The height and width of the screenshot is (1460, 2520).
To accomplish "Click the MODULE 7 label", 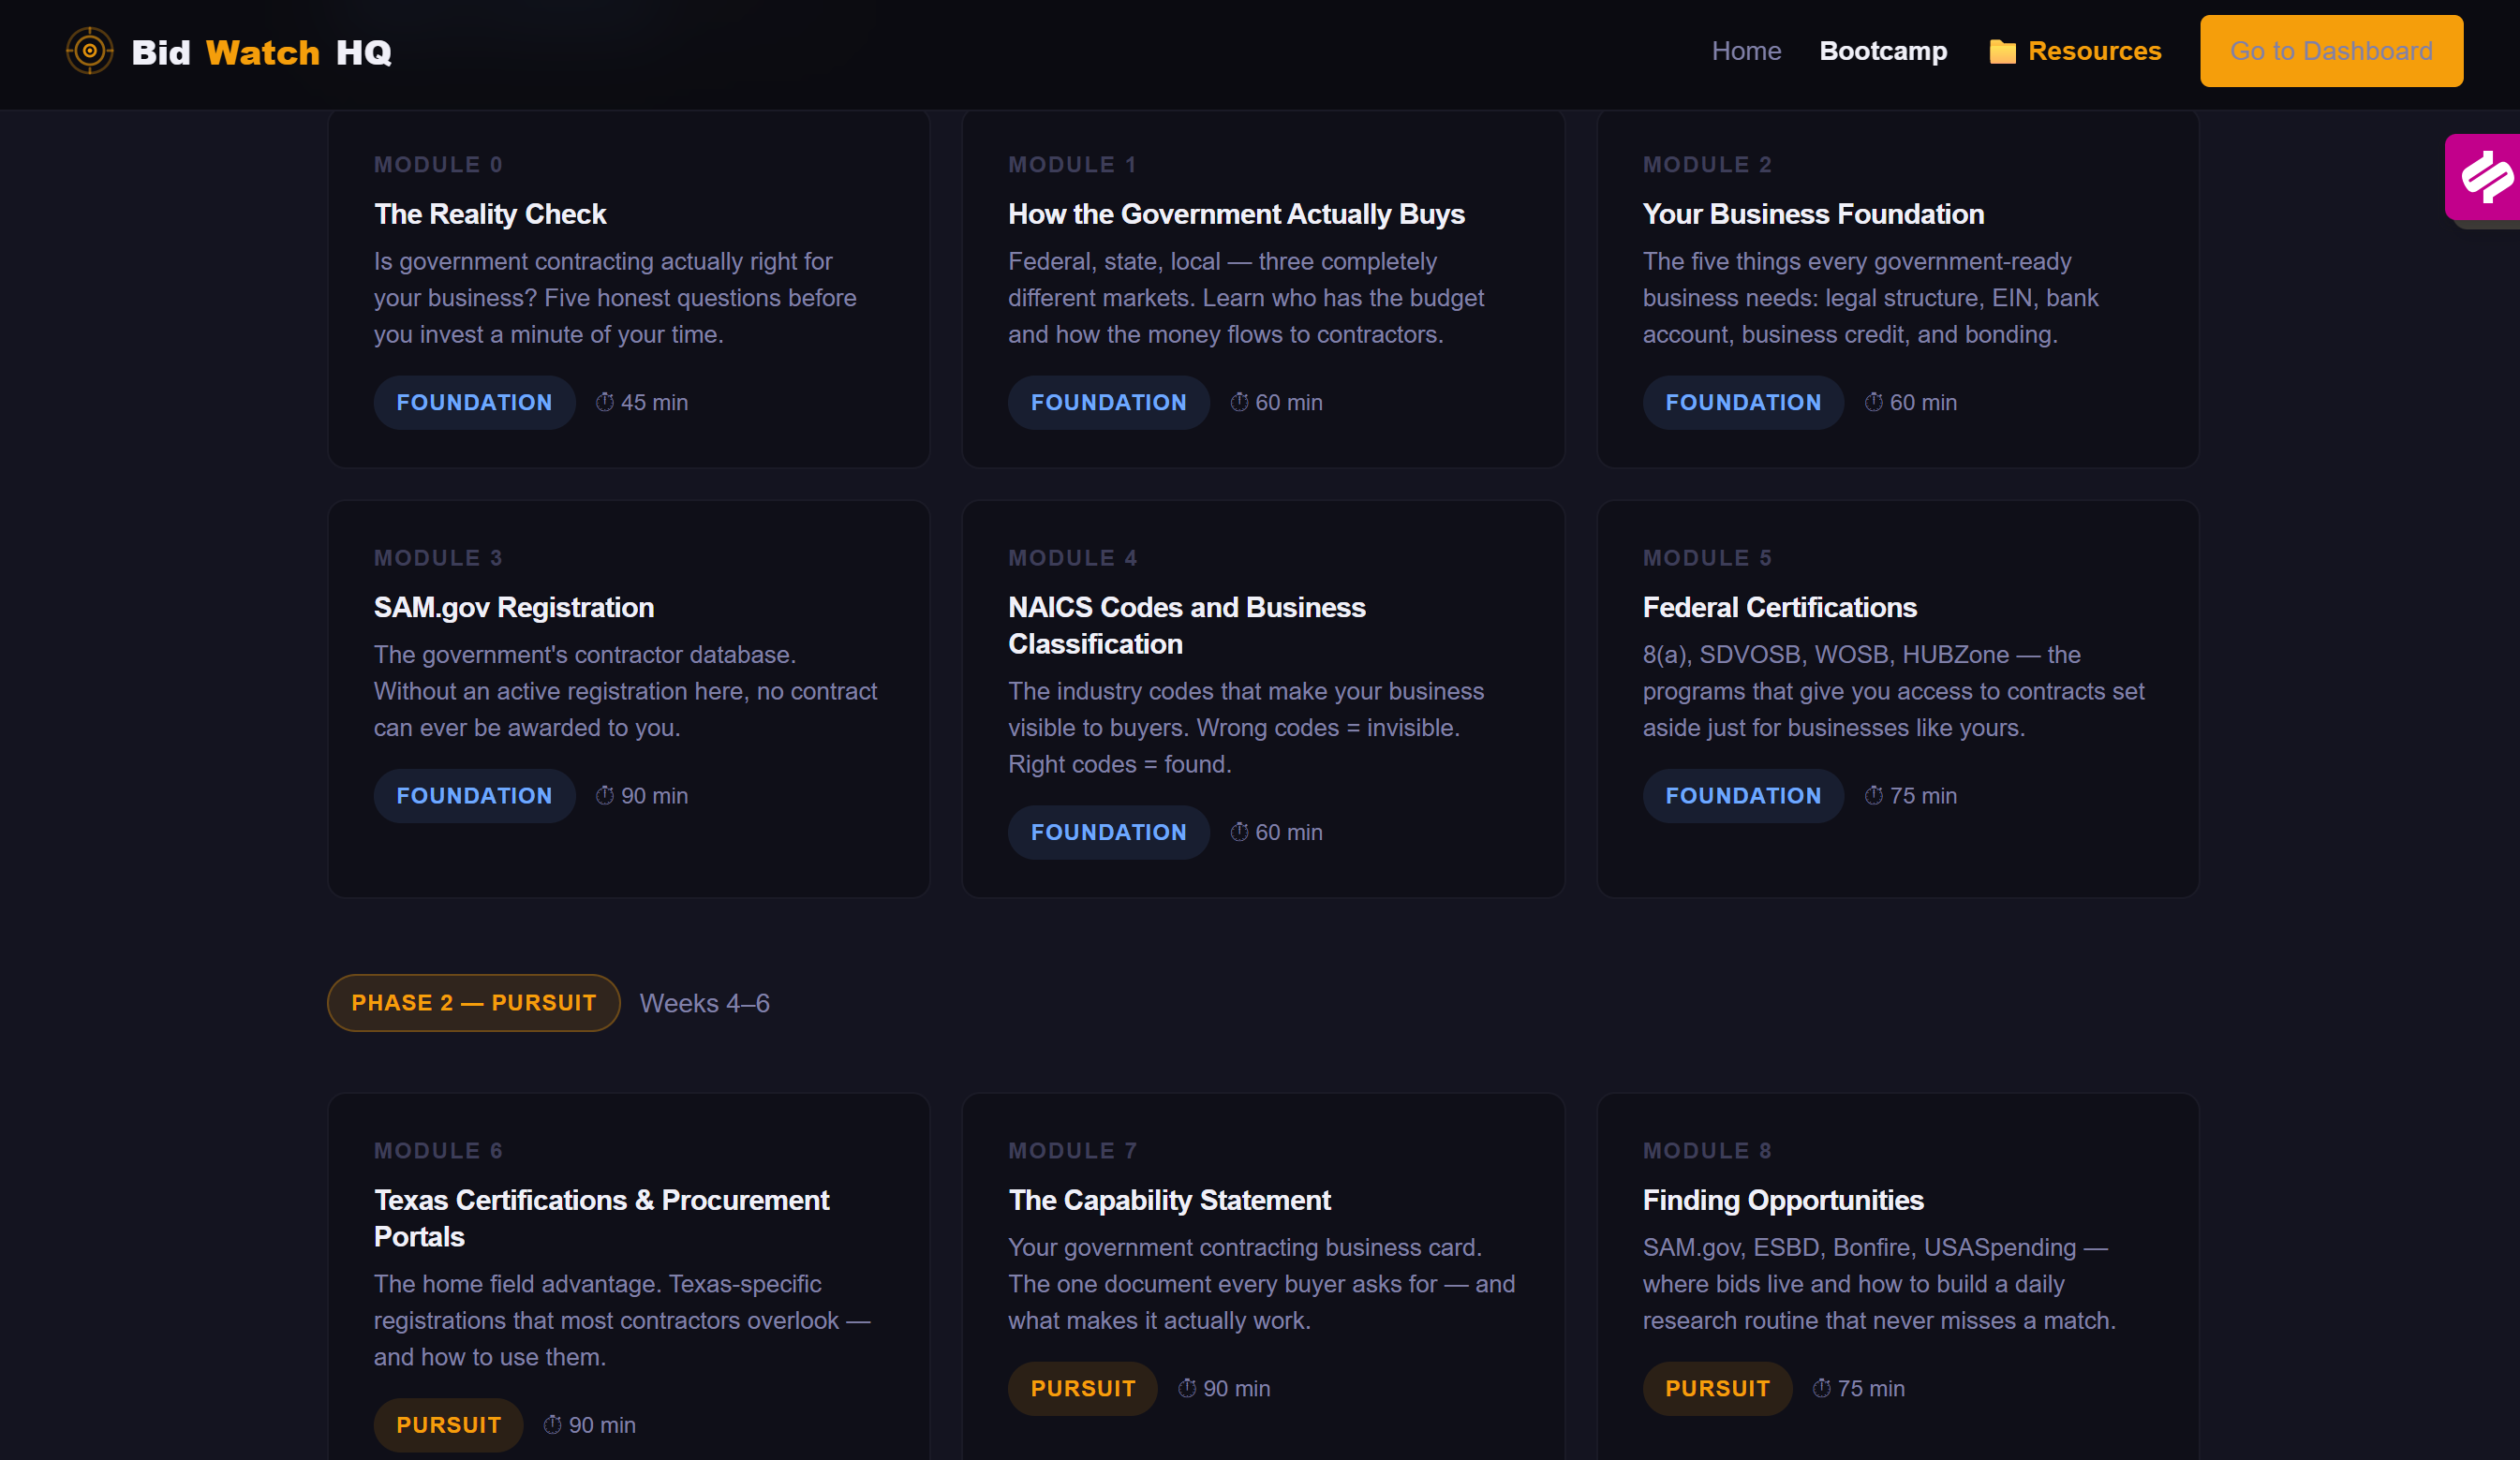I will (1072, 1151).
